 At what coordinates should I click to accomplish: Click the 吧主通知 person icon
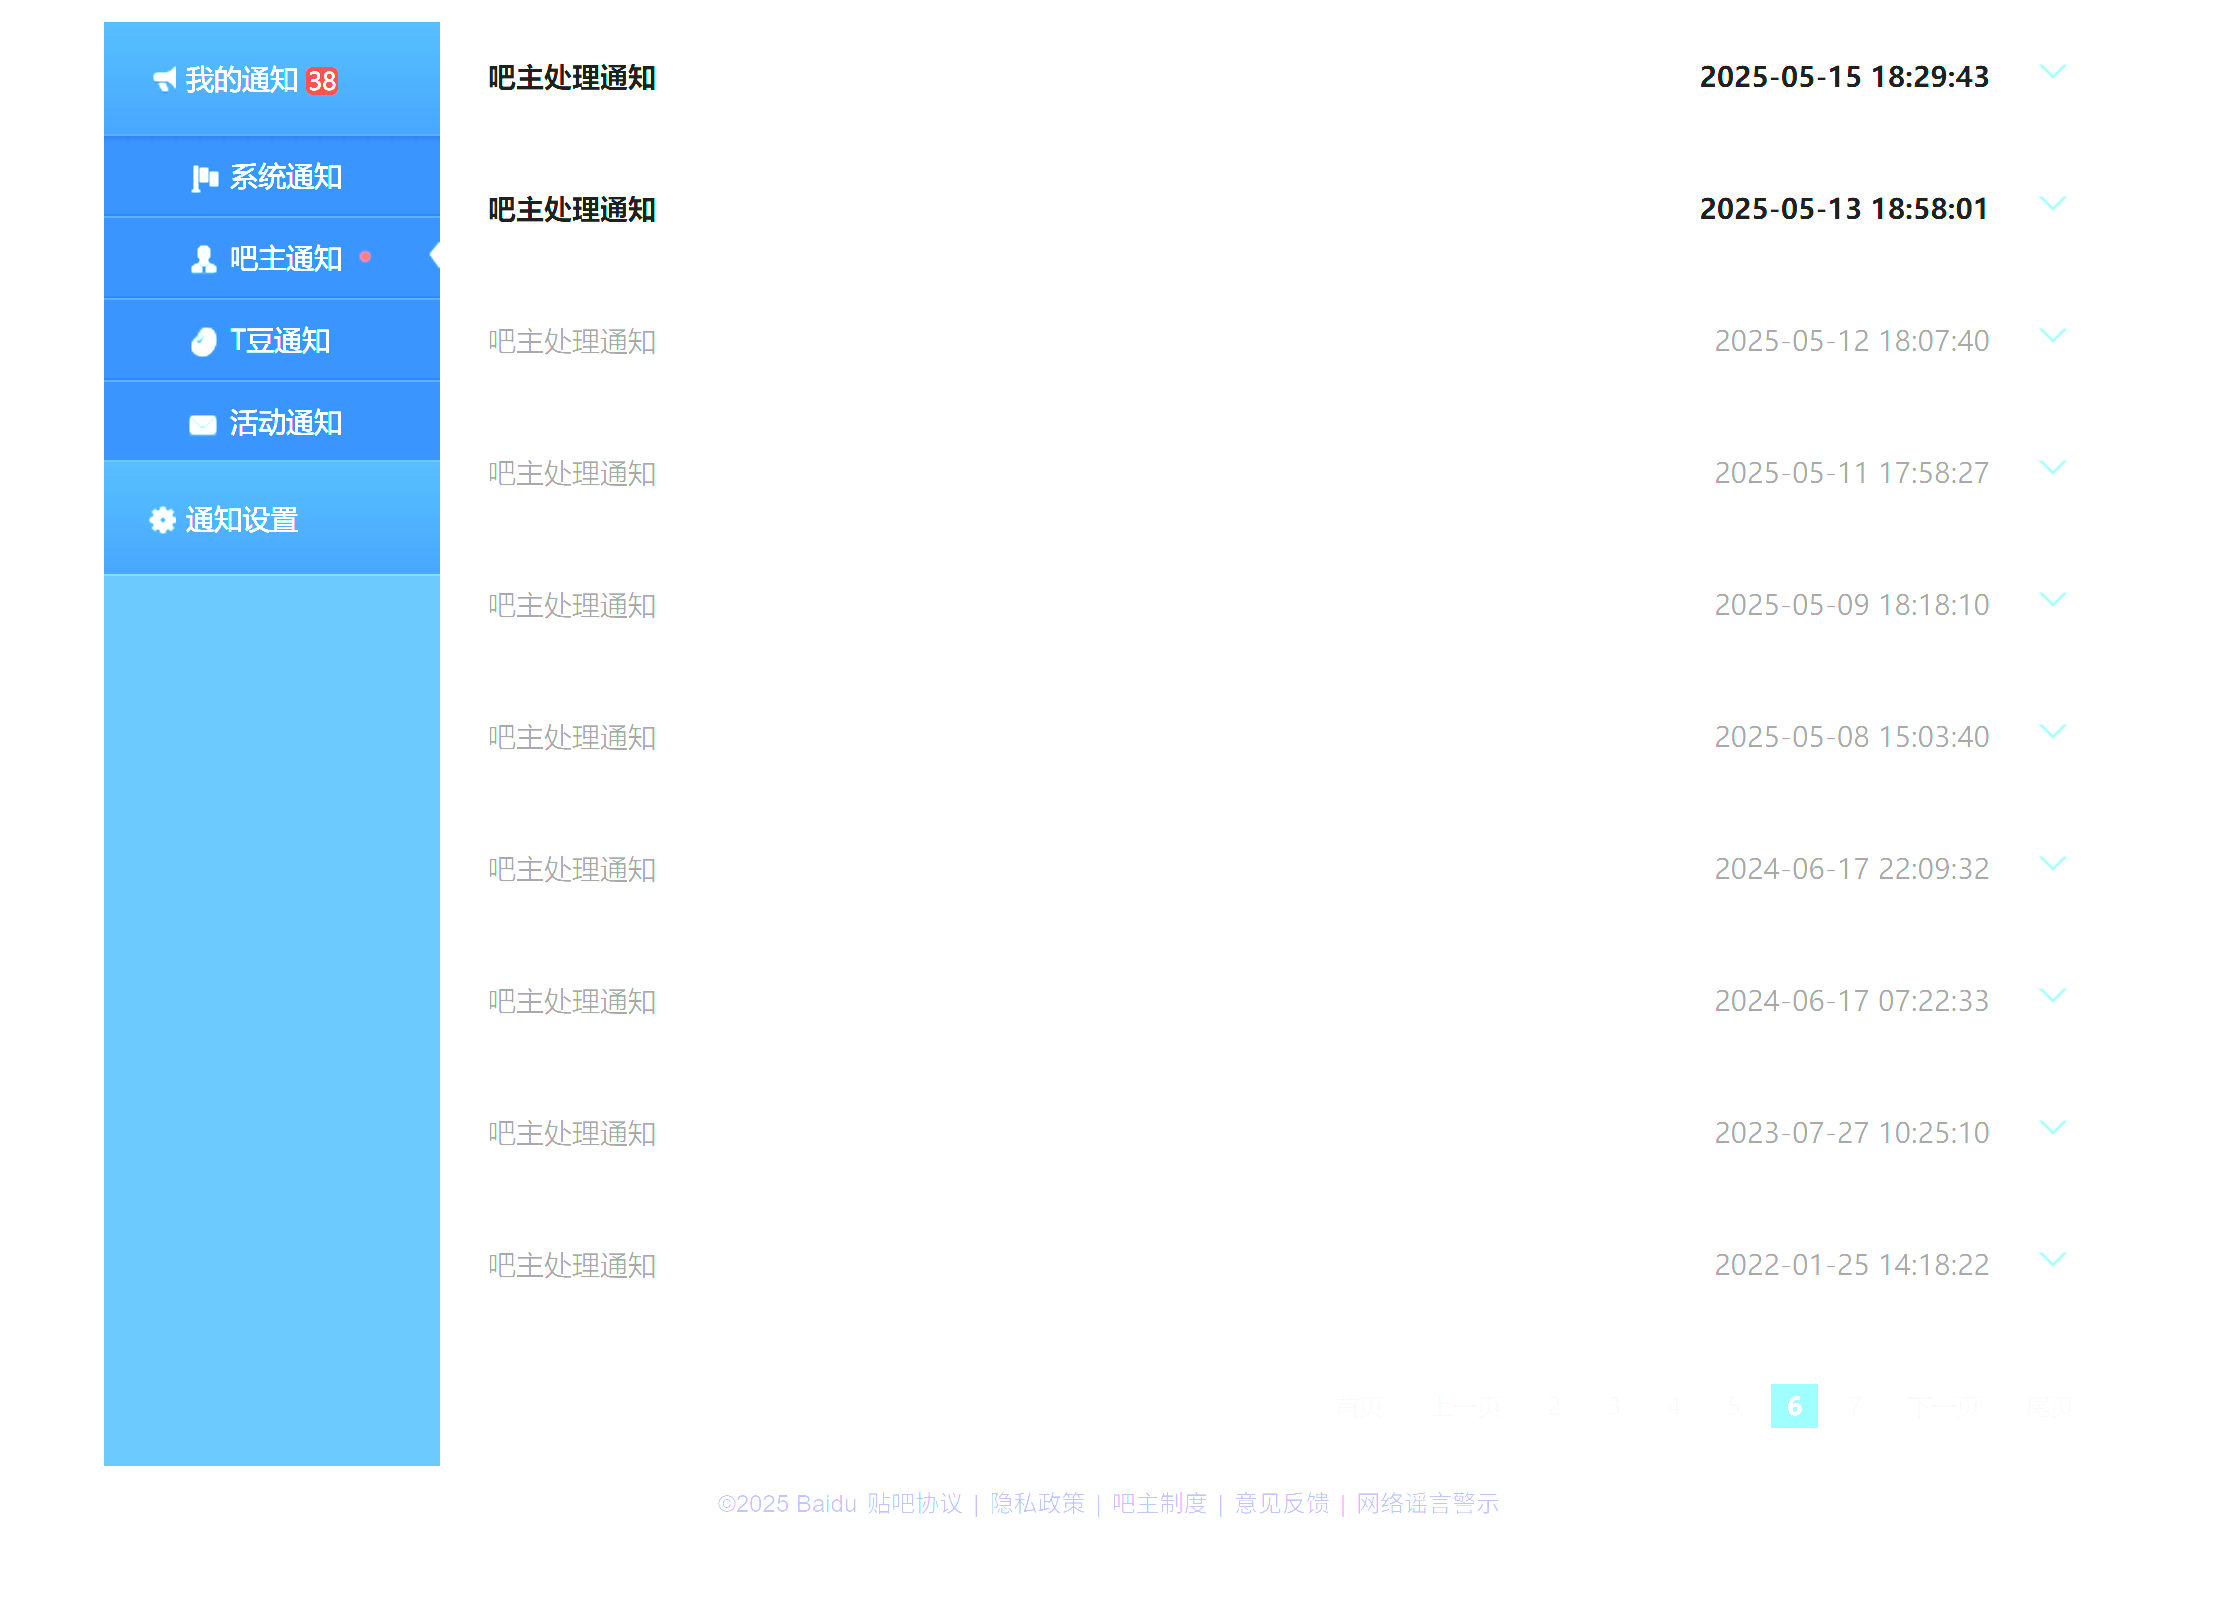[204, 259]
